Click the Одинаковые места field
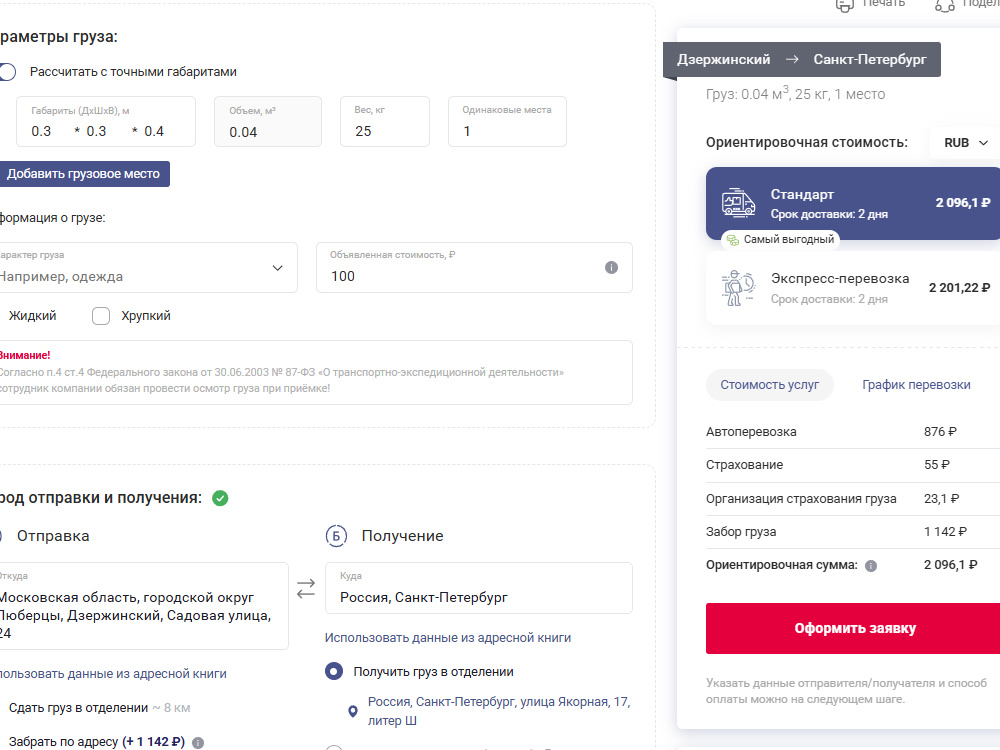Viewport: 1000px width, 750px height. 507,122
